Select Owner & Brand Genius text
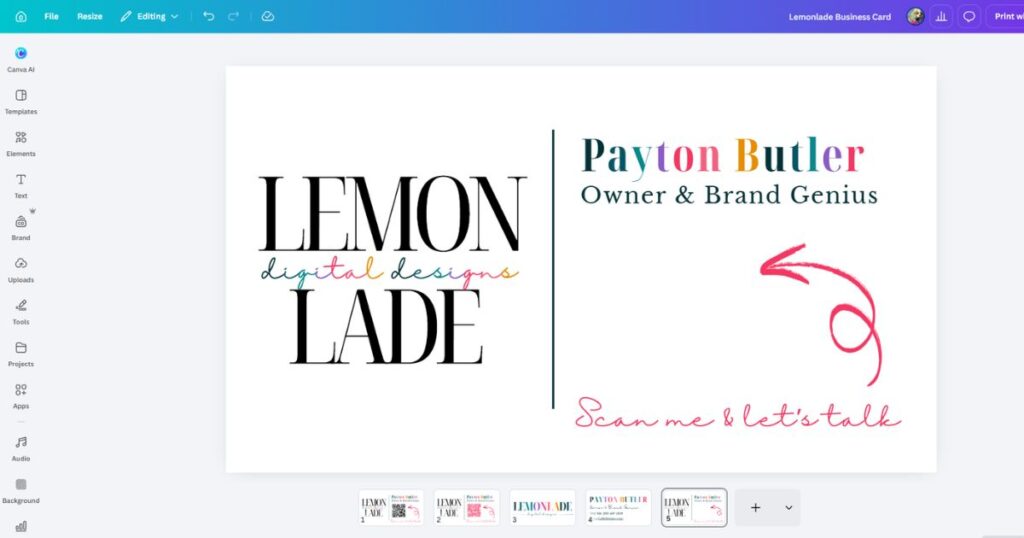This screenshot has width=1024, height=538. [x=729, y=195]
